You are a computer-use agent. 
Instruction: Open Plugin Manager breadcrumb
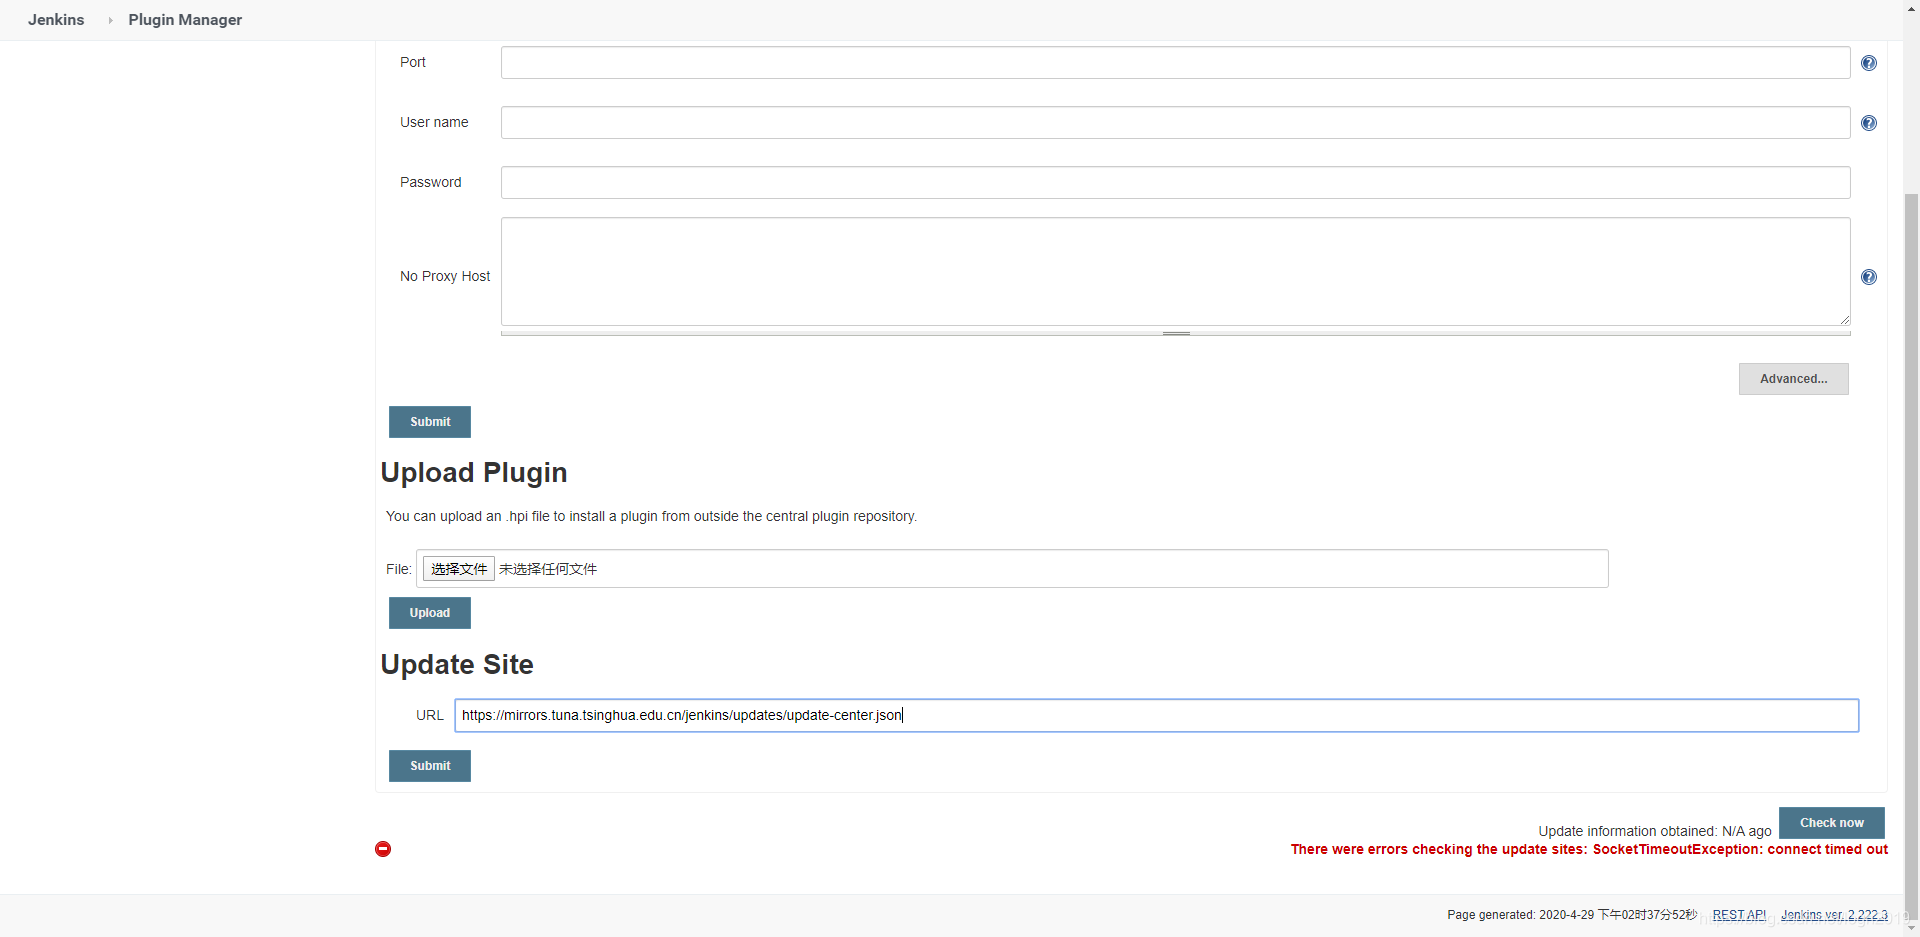[185, 20]
